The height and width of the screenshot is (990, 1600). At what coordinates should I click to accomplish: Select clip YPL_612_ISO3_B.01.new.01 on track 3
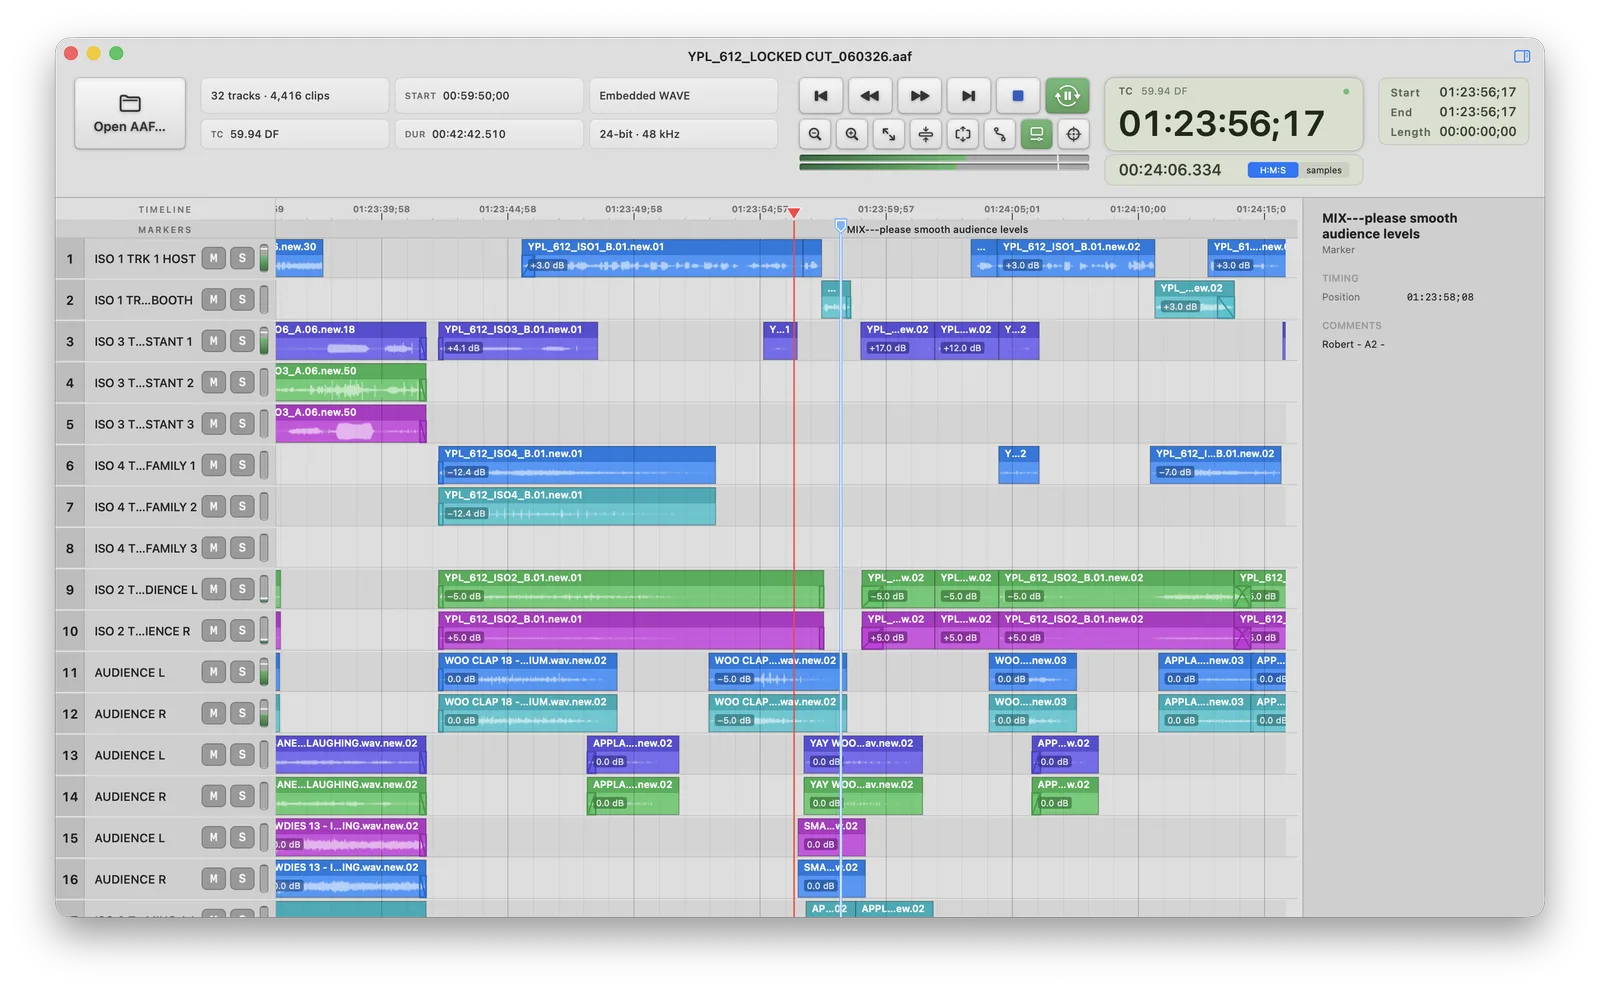(x=518, y=341)
